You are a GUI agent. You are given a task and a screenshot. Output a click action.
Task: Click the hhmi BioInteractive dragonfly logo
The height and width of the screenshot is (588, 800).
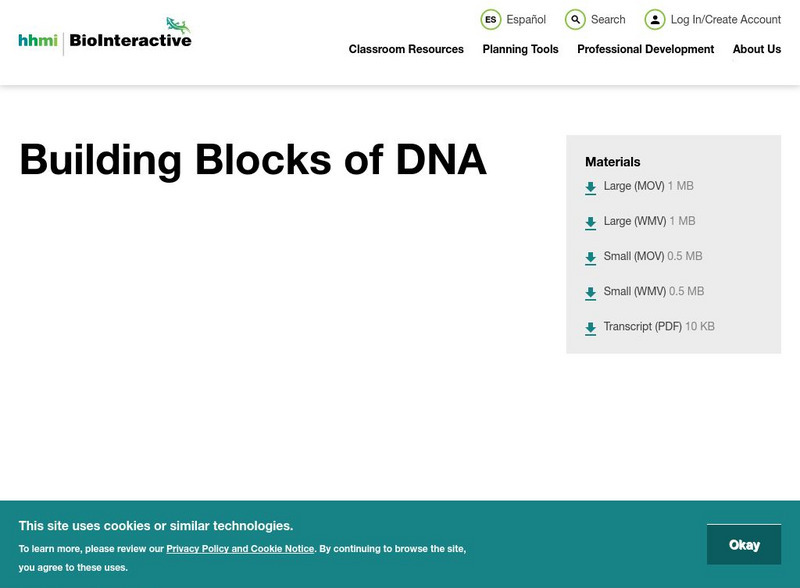pos(103,34)
